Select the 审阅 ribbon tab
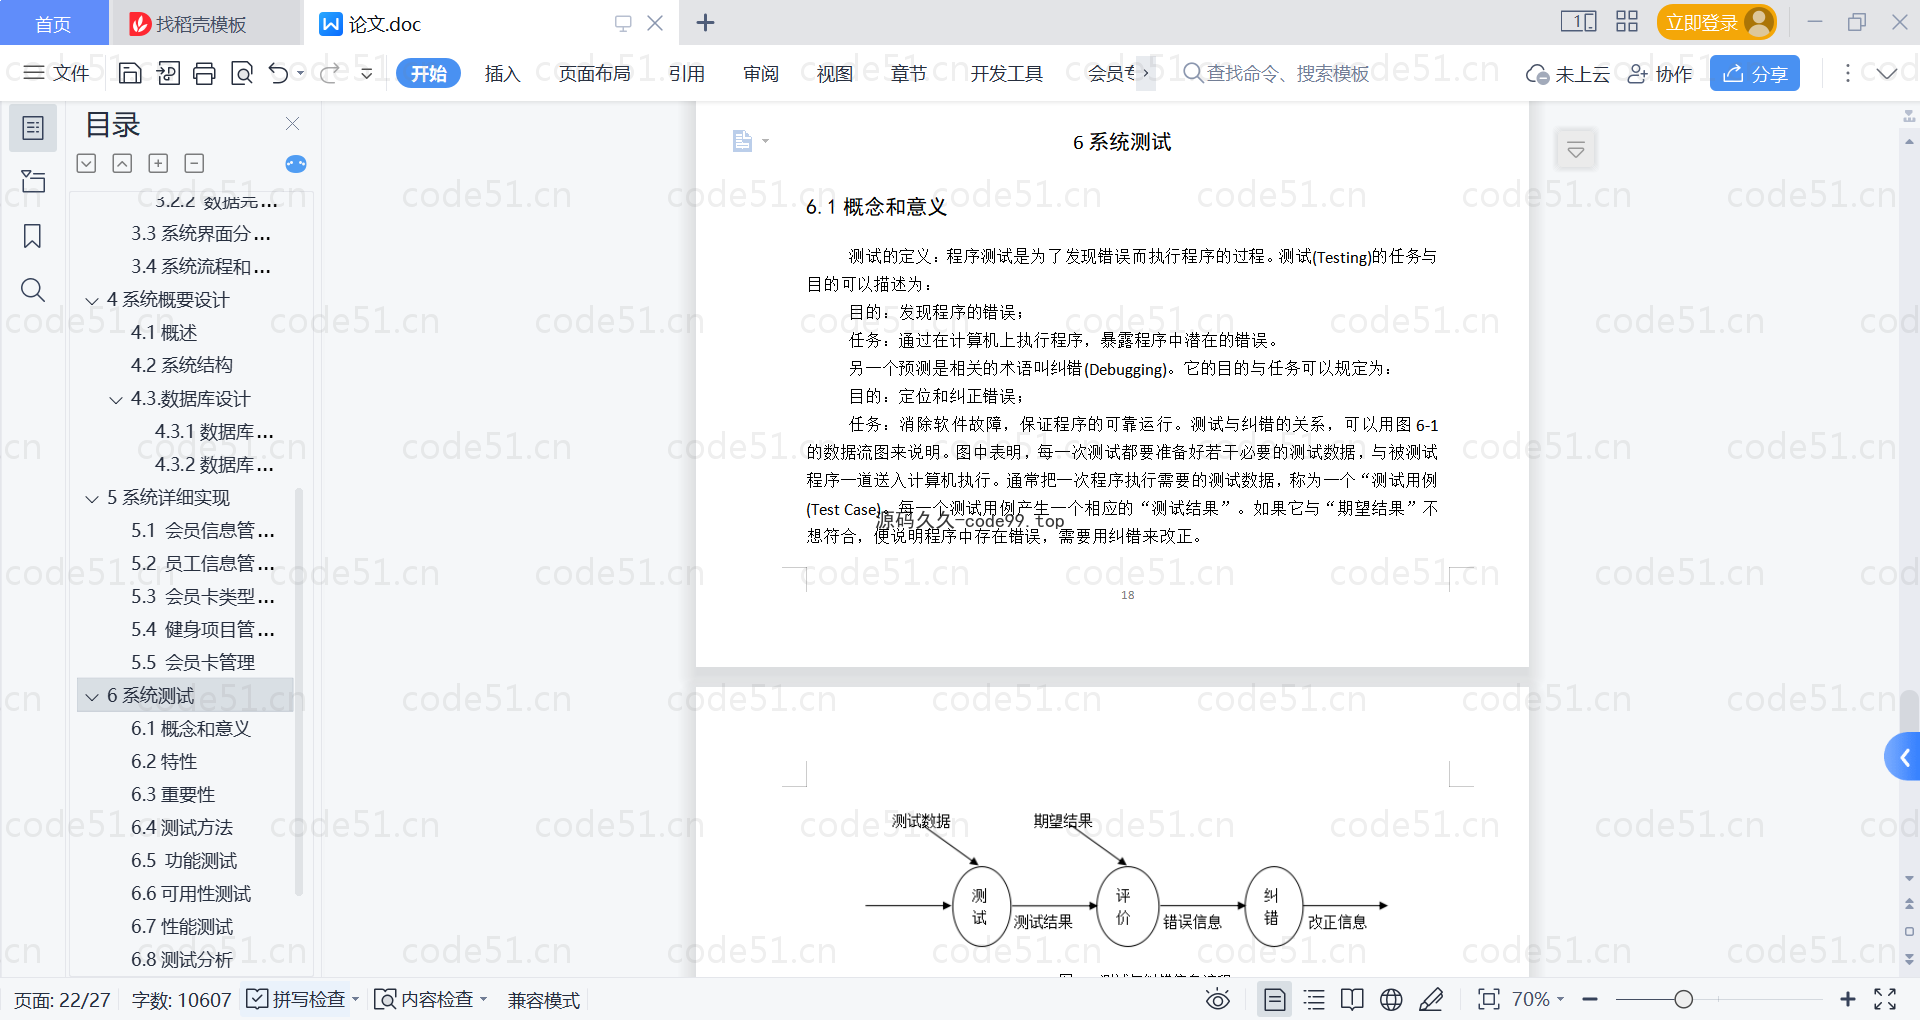Screen dimensions: 1920x1020 [760, 73]
